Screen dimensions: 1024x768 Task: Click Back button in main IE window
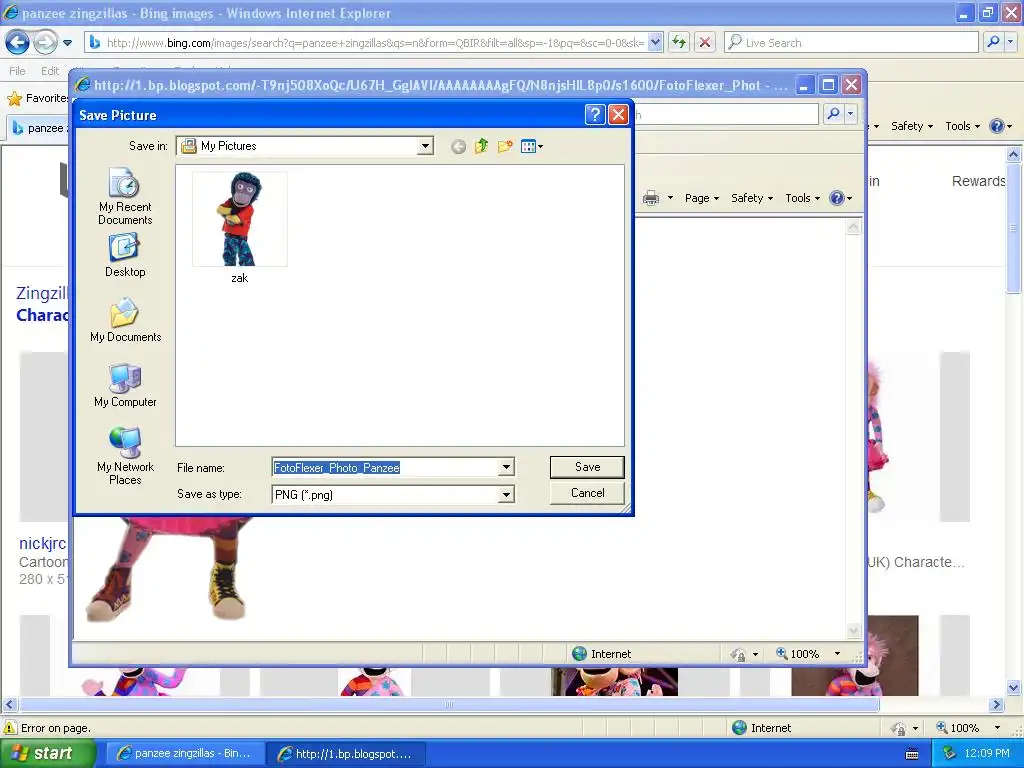pos(17,43)
